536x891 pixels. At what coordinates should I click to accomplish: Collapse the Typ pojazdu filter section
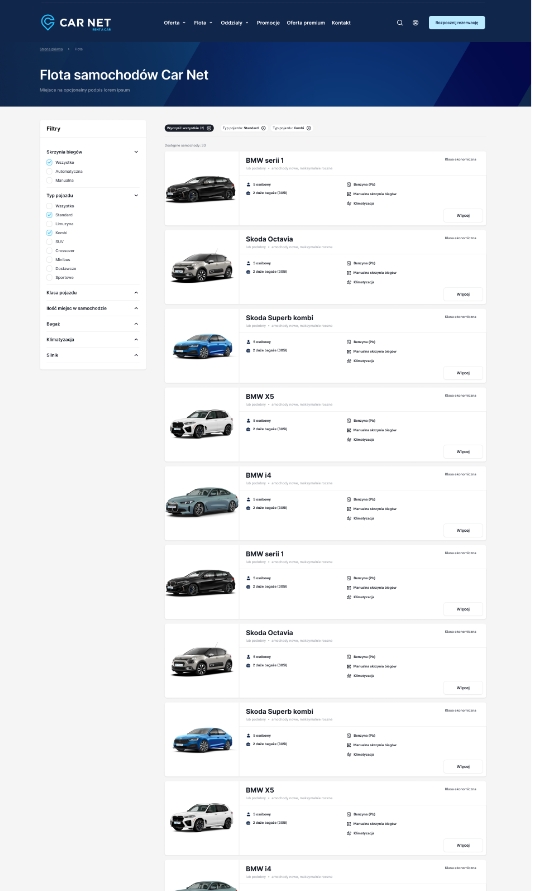tap(136, 195)
